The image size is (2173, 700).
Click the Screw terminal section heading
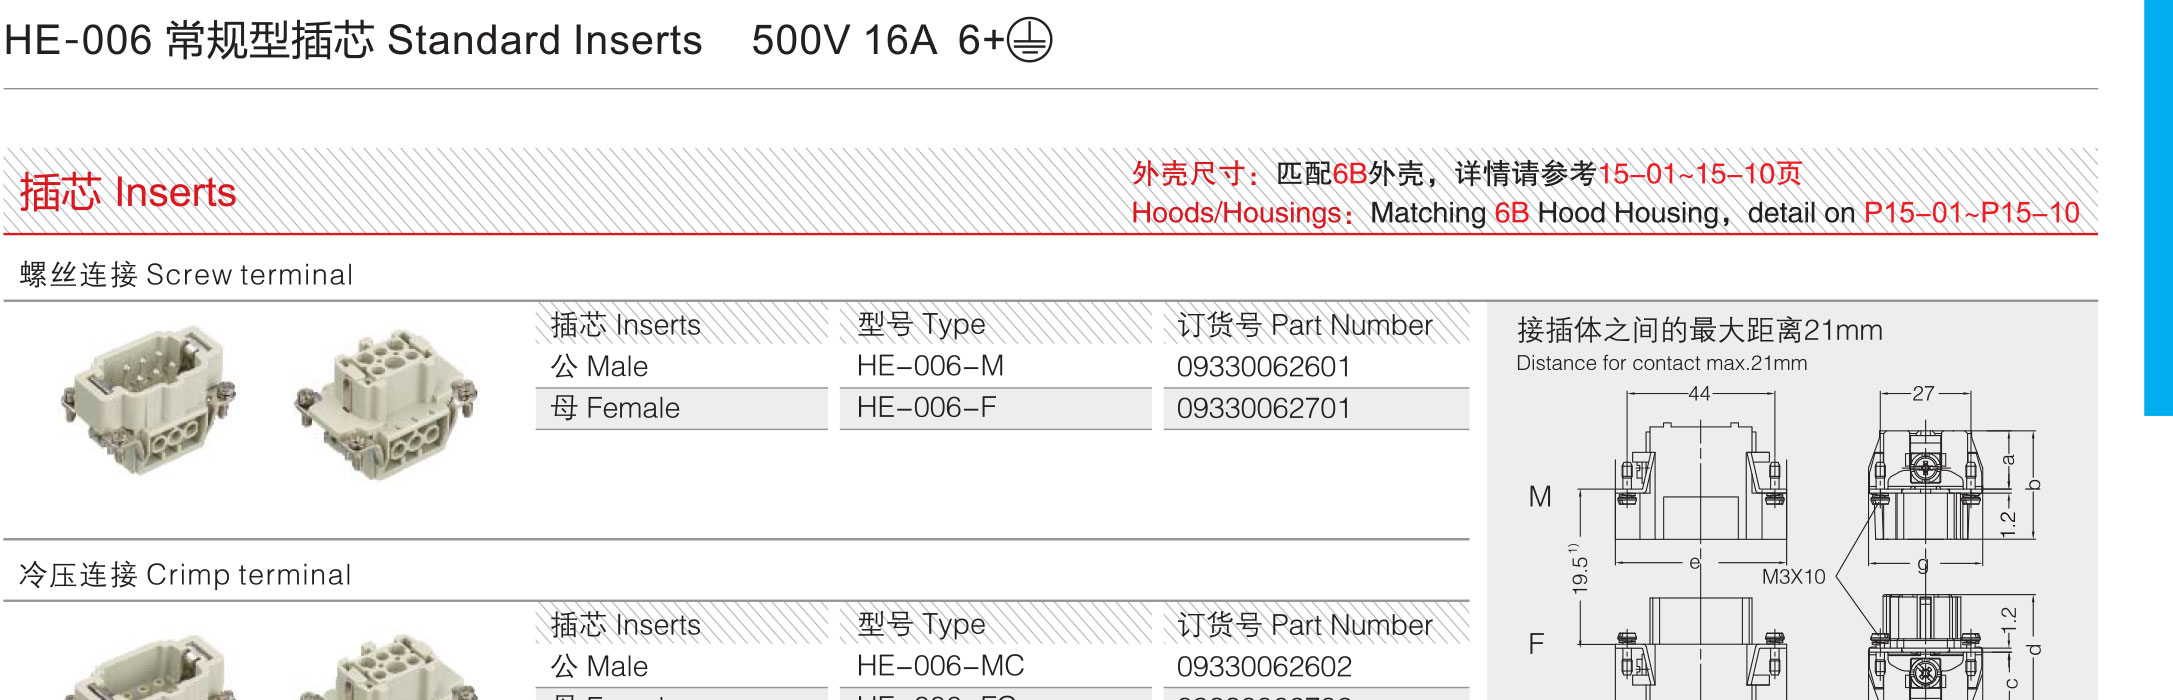[x=186, y=274]
